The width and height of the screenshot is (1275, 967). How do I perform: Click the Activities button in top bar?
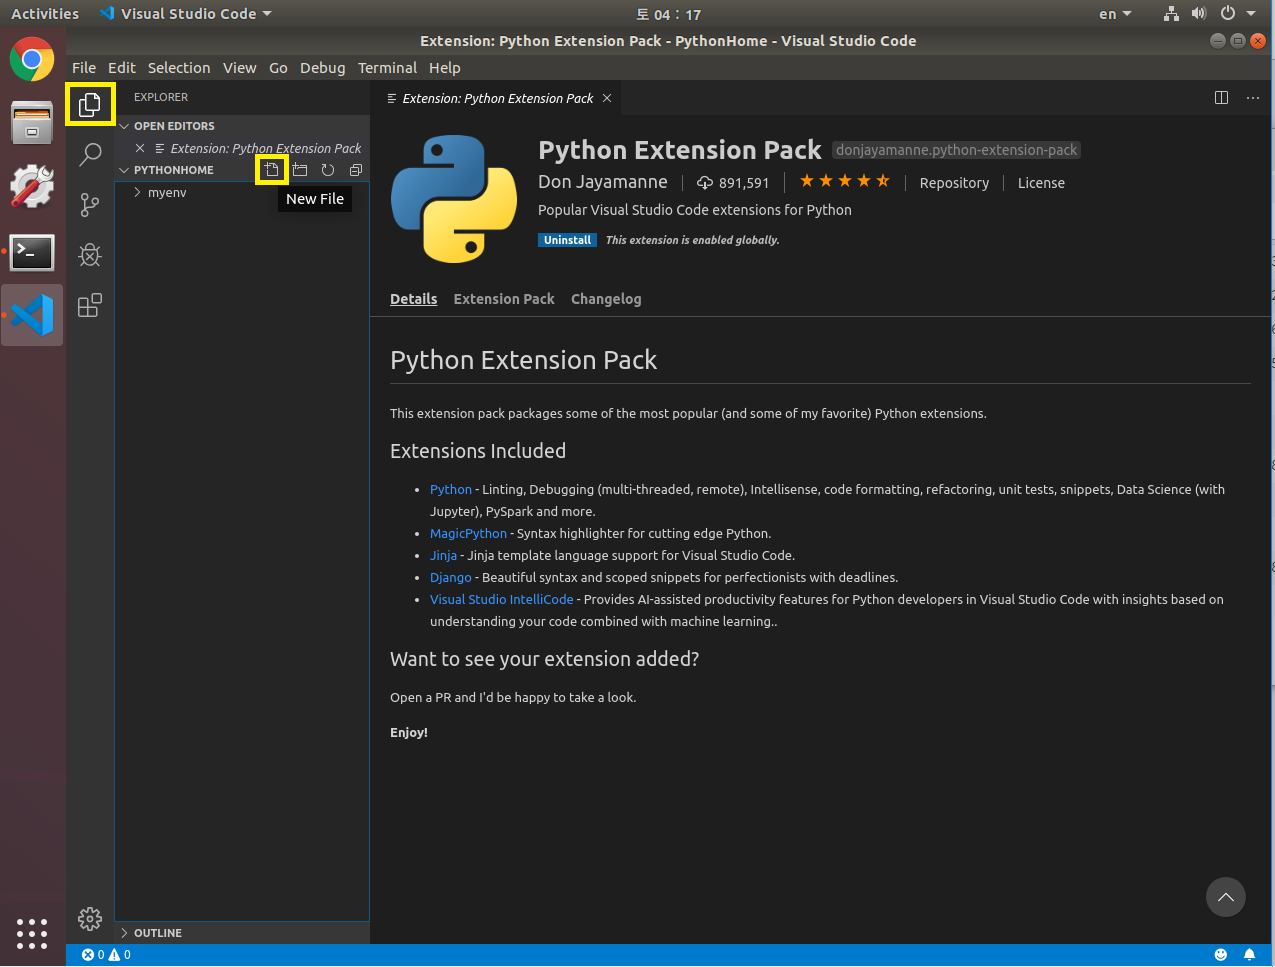click(45, 14)
